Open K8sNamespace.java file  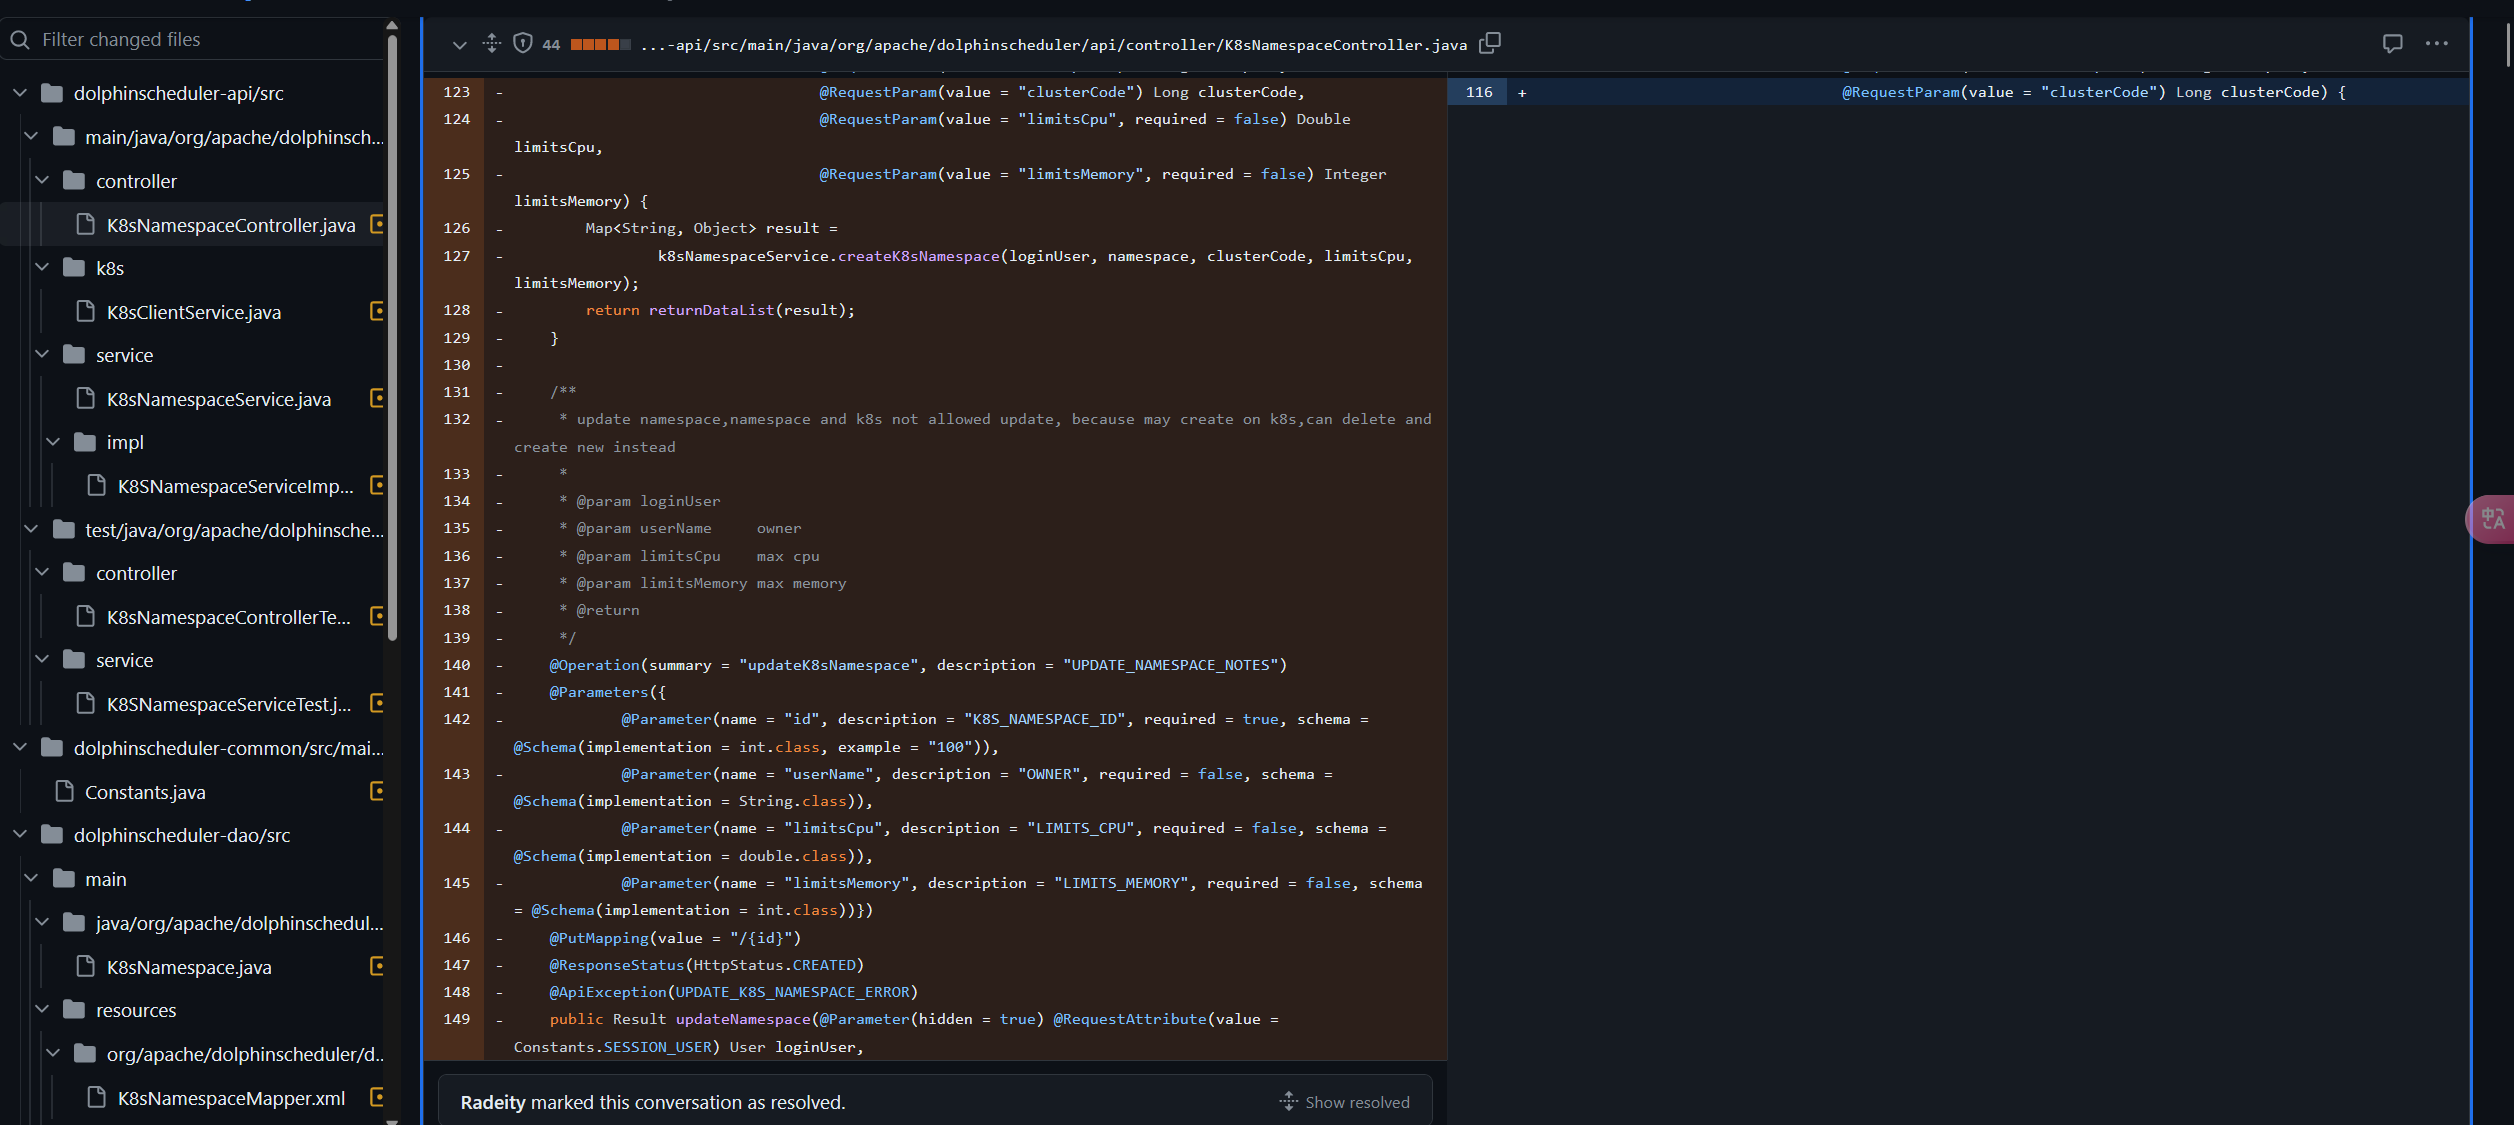pyautogui.click(x=189, y=967)
